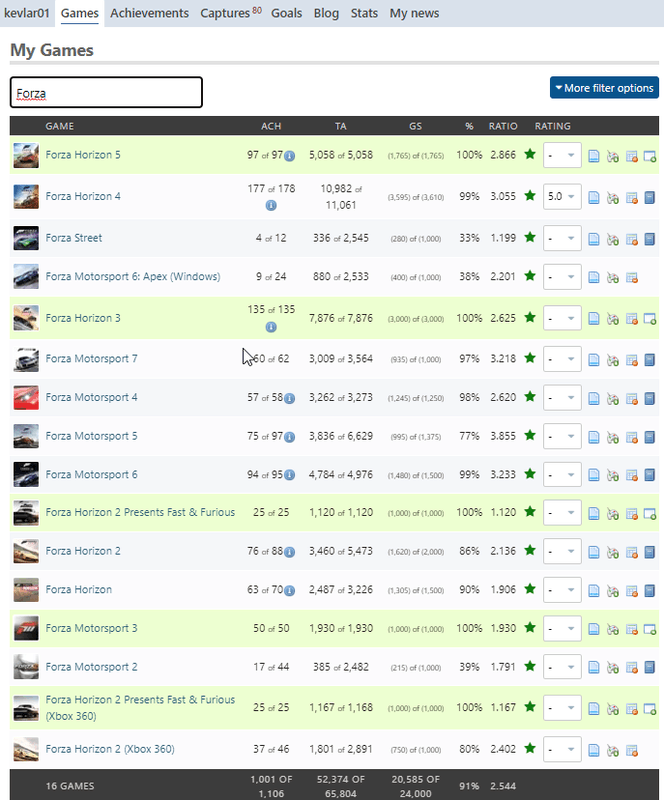This screenshot has height=800, width=664.
Task: Click the window-with-green-badge icon for Forza Motorsport 3
Action: (650, 630)
